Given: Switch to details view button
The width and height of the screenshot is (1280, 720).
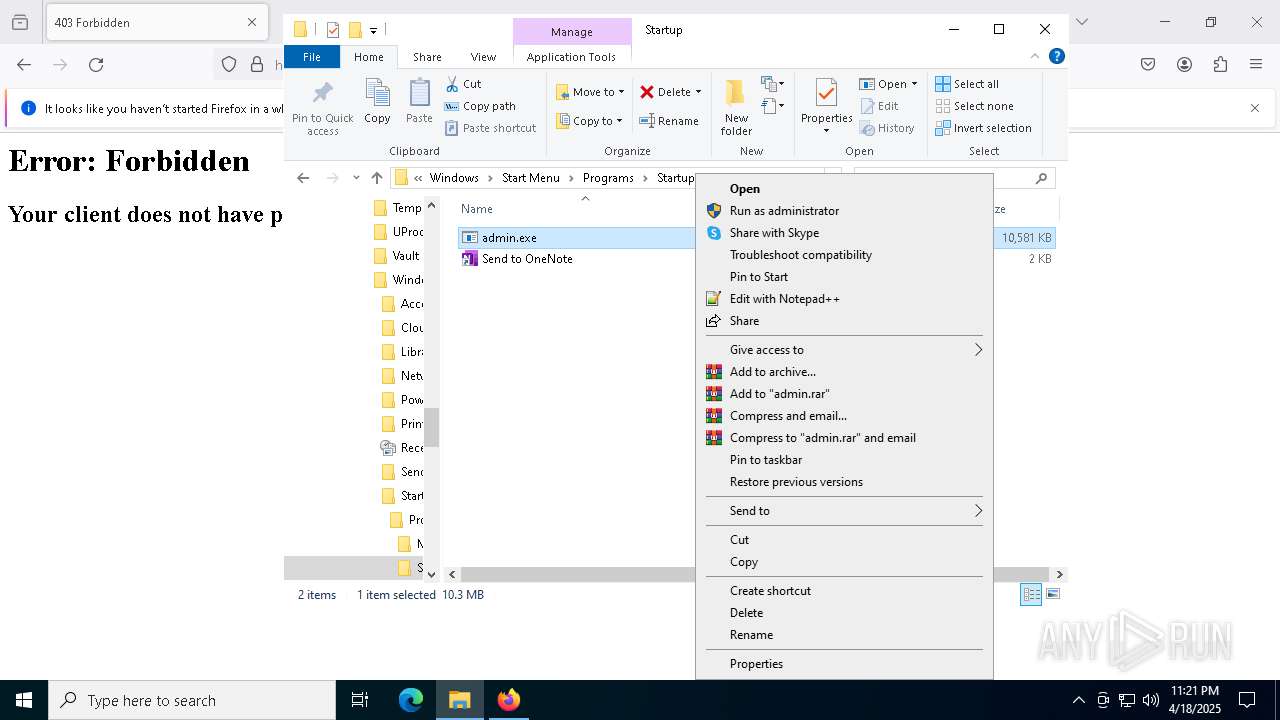Looking at the screenshot, I should tap(1031, 595).
